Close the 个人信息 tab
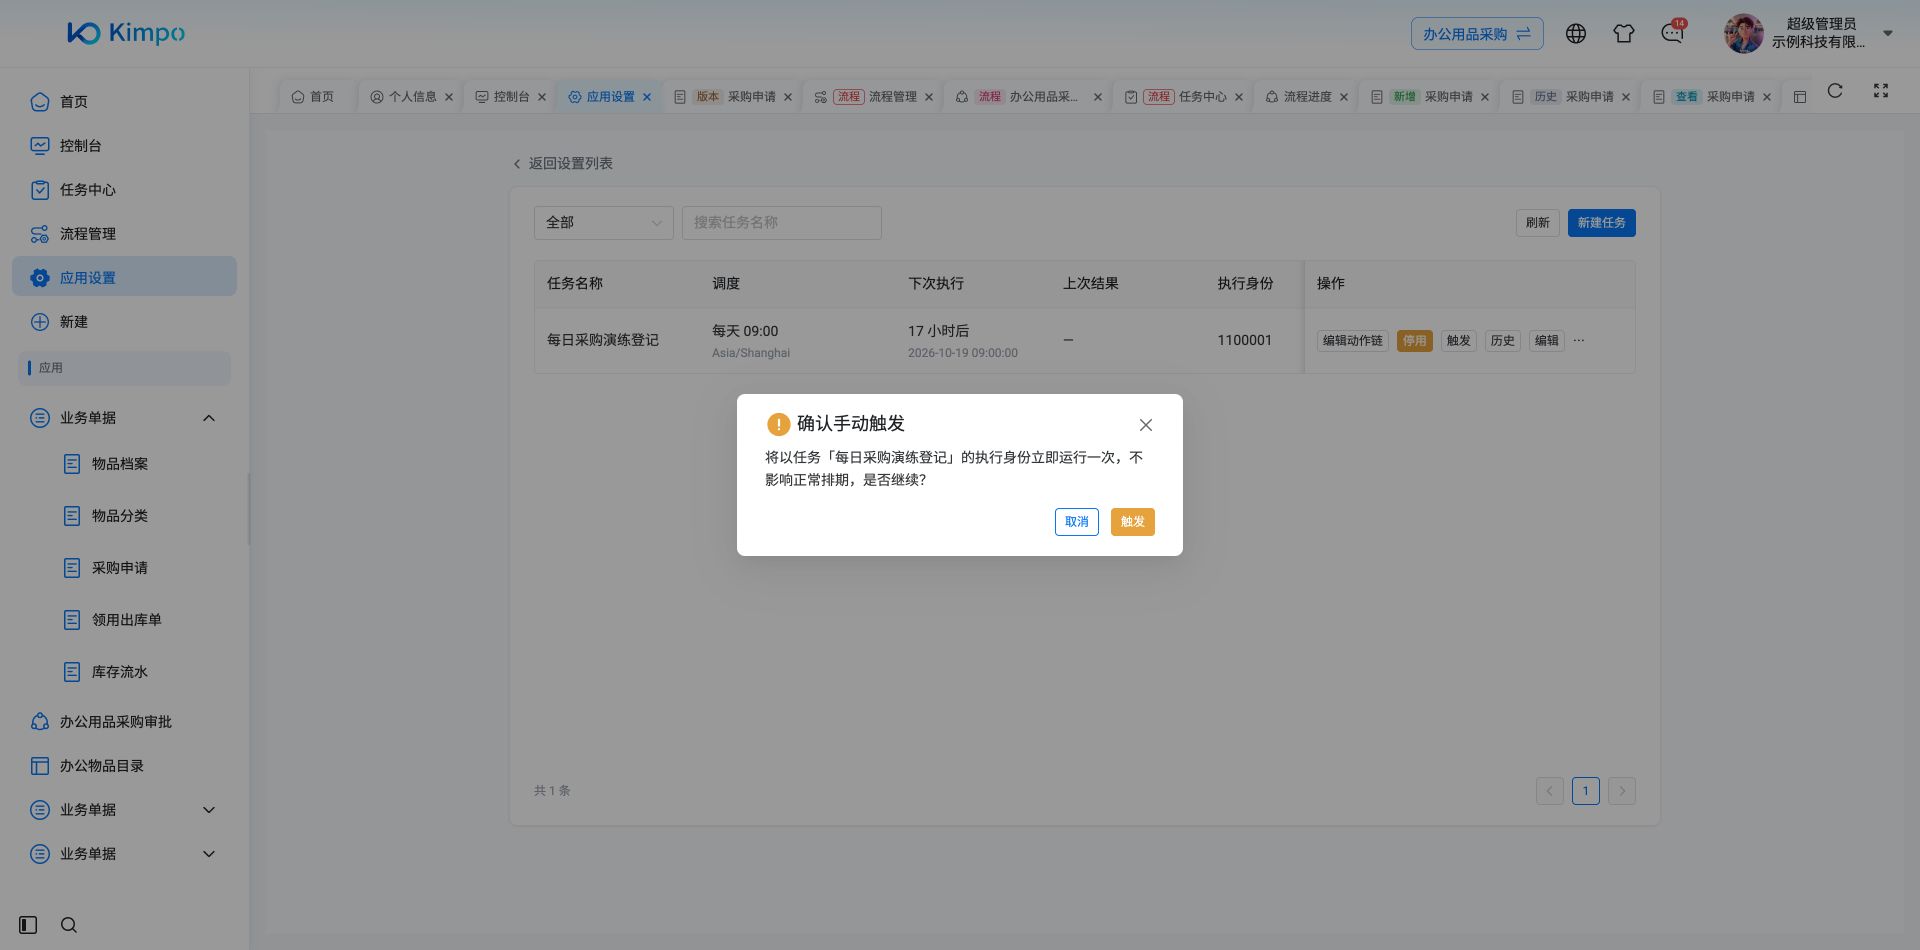This screenshot has height=950, width=1920. (x=449, y=97)
